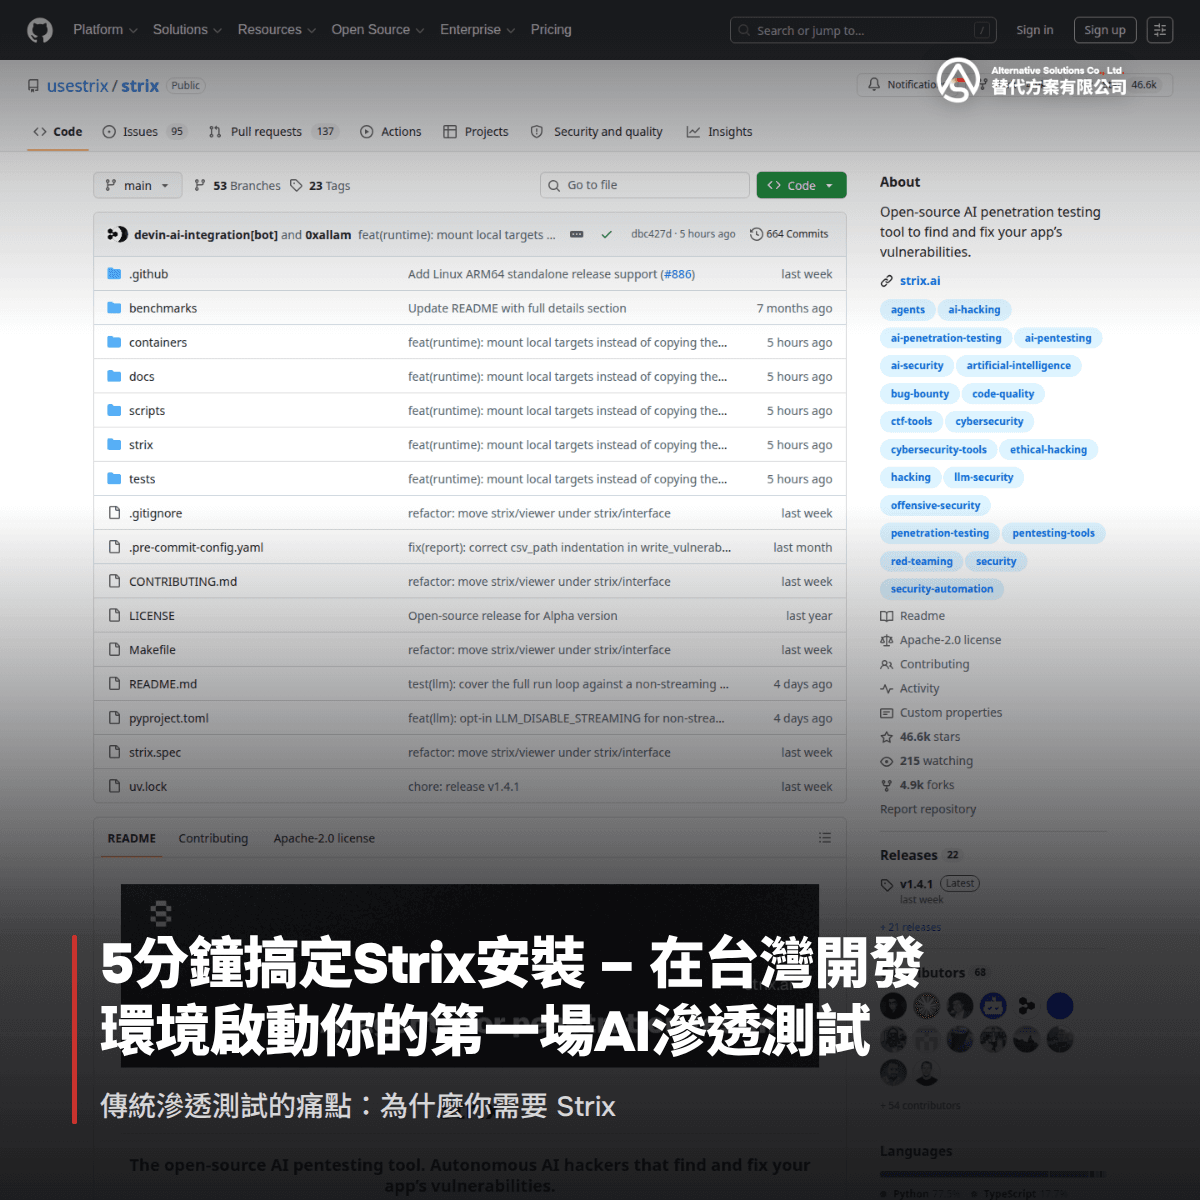
Task: Open the 664 Commits history link
Action: pyautogui.click(x=789, y=234)
